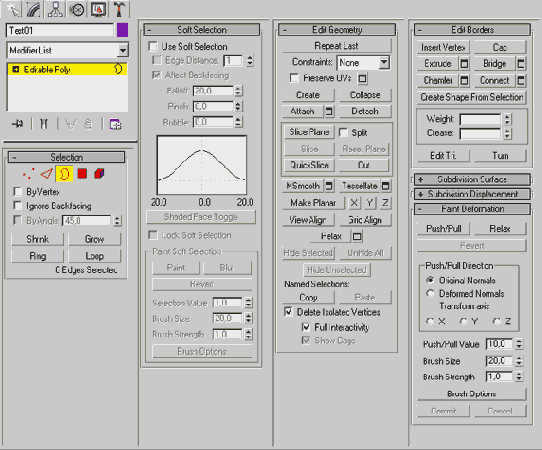Enable Use Soft Selection checkbox
The height and width of the screenshot is (450, 542).
(x=153, y=46)
